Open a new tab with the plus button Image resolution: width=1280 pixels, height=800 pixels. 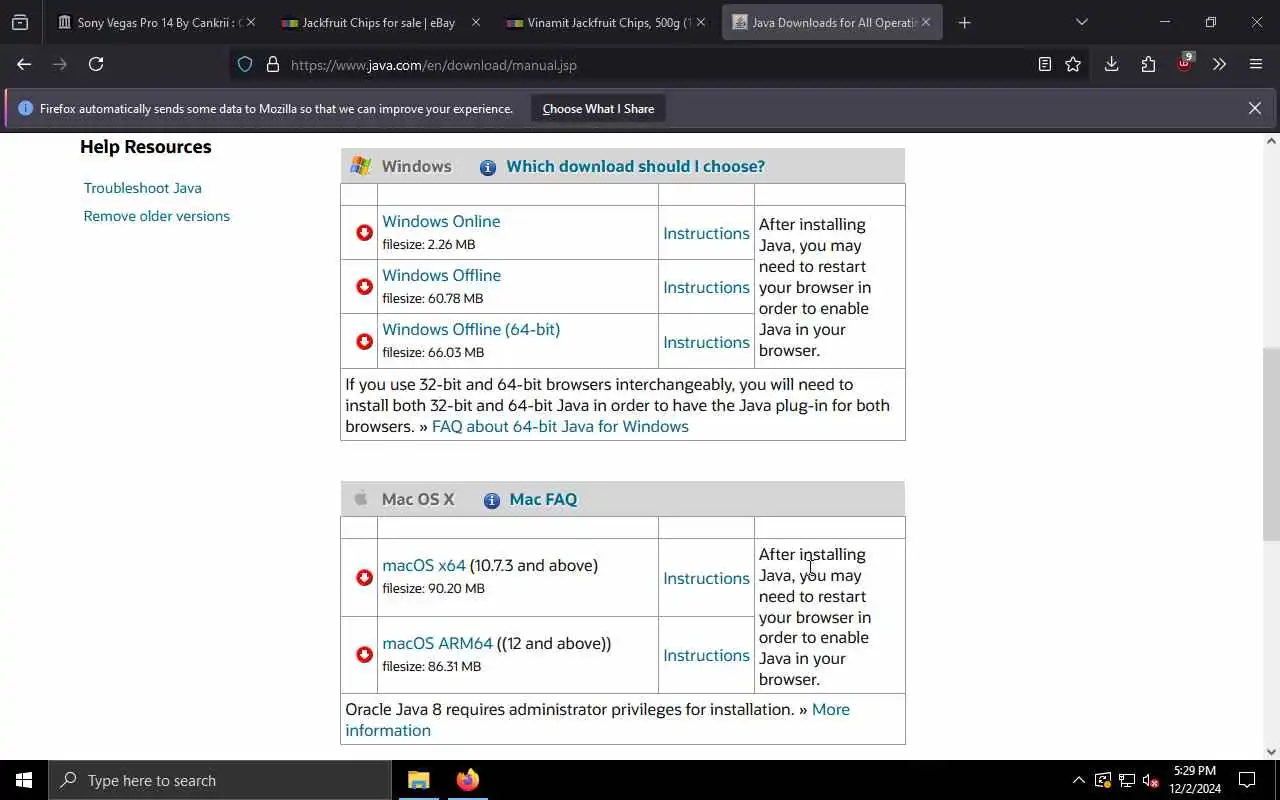pyautogui.click(x=964, y=22)
